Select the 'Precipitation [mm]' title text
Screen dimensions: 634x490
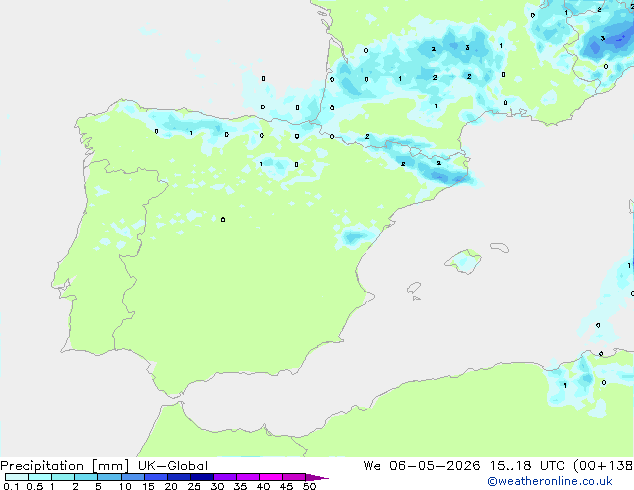coord(65,466)
